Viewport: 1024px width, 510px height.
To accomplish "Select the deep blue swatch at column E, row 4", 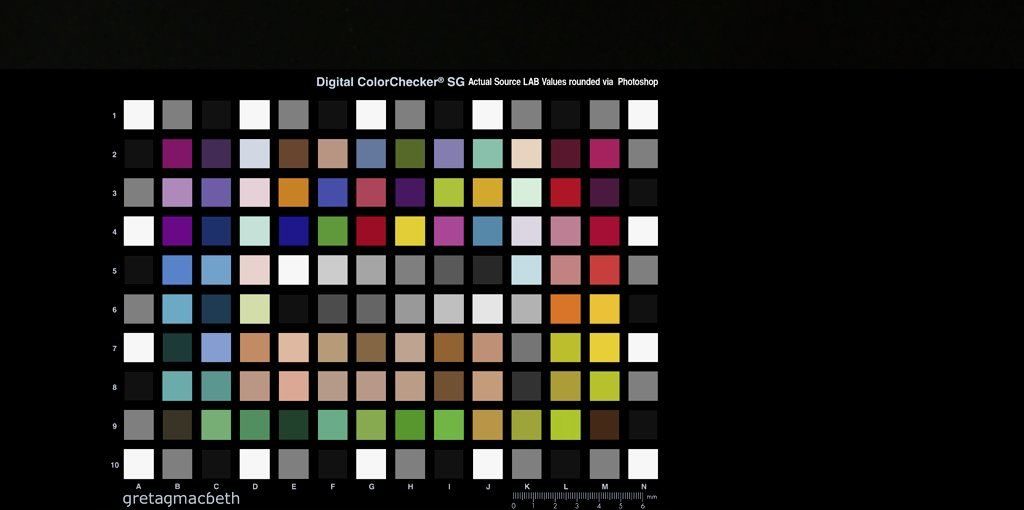I will coord(293,231).
